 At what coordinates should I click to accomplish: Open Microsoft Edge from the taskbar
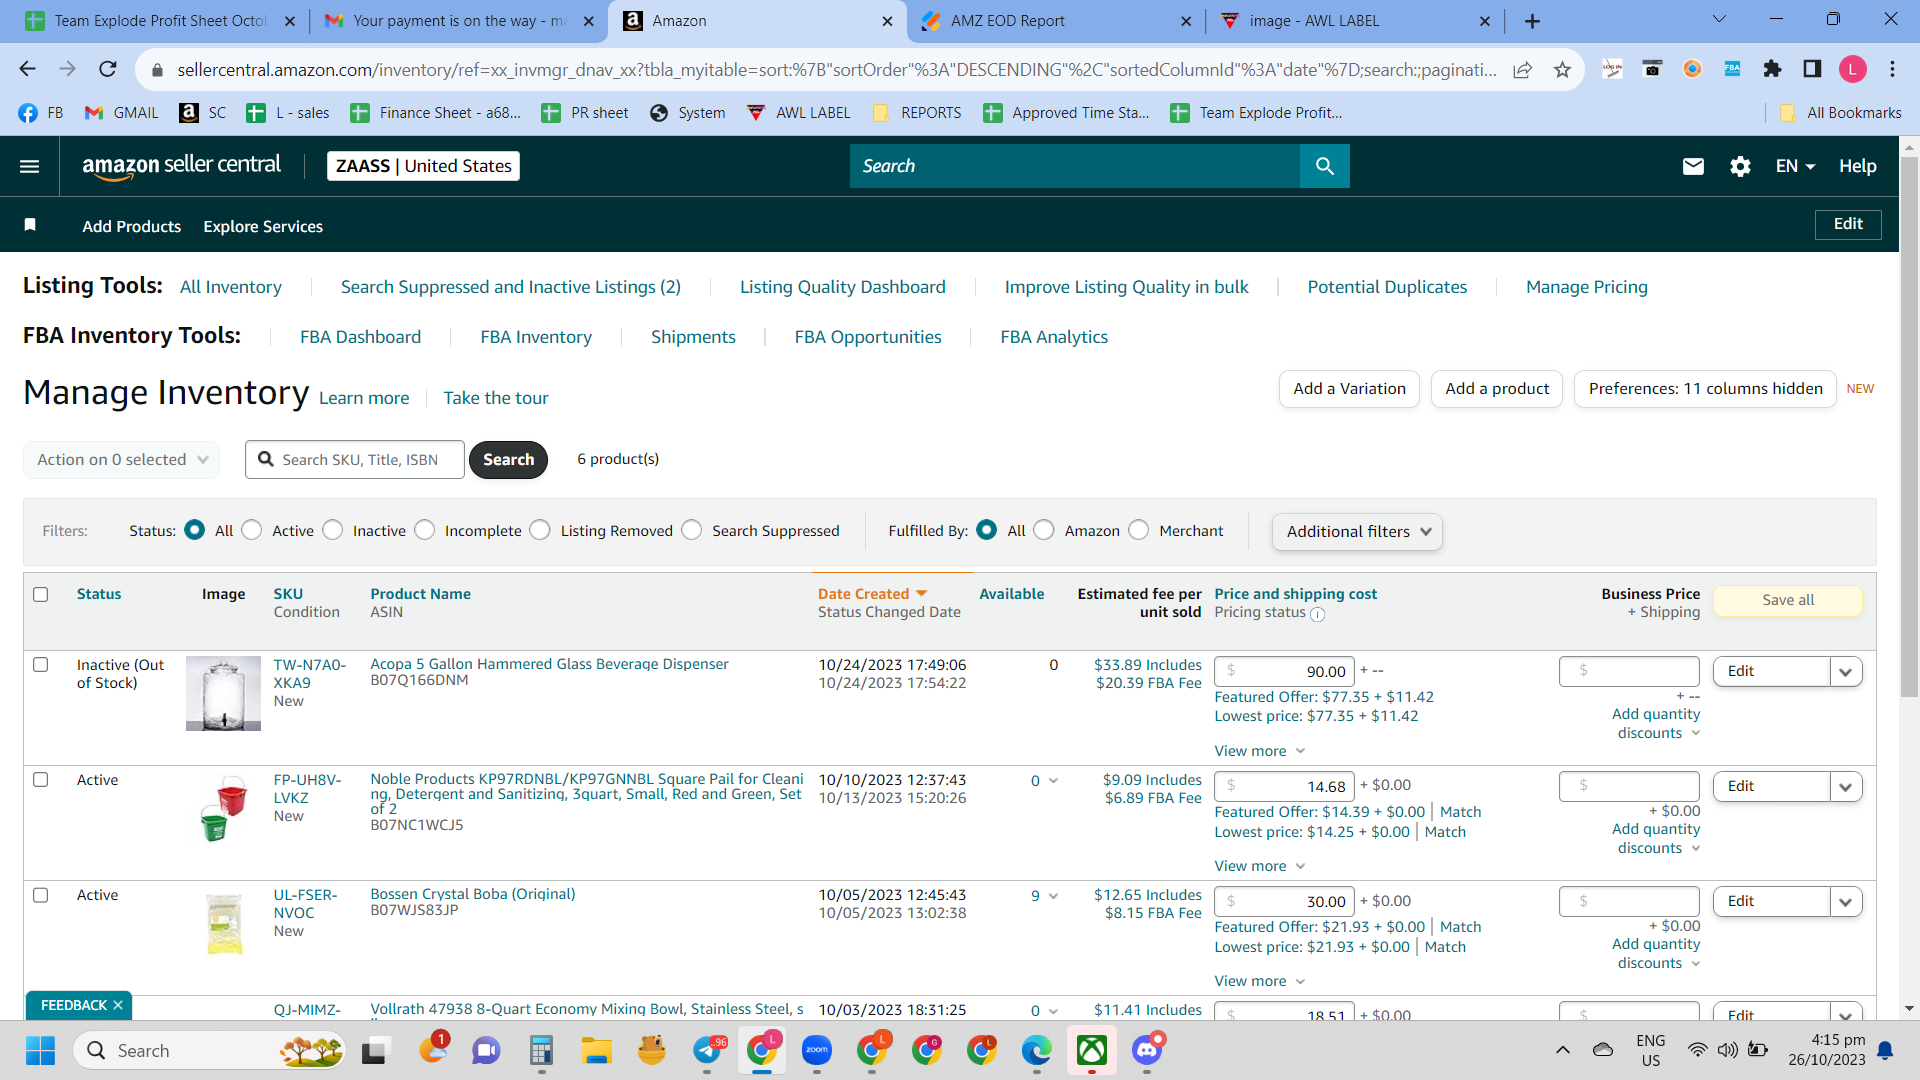click(x=1037, y=1050)
